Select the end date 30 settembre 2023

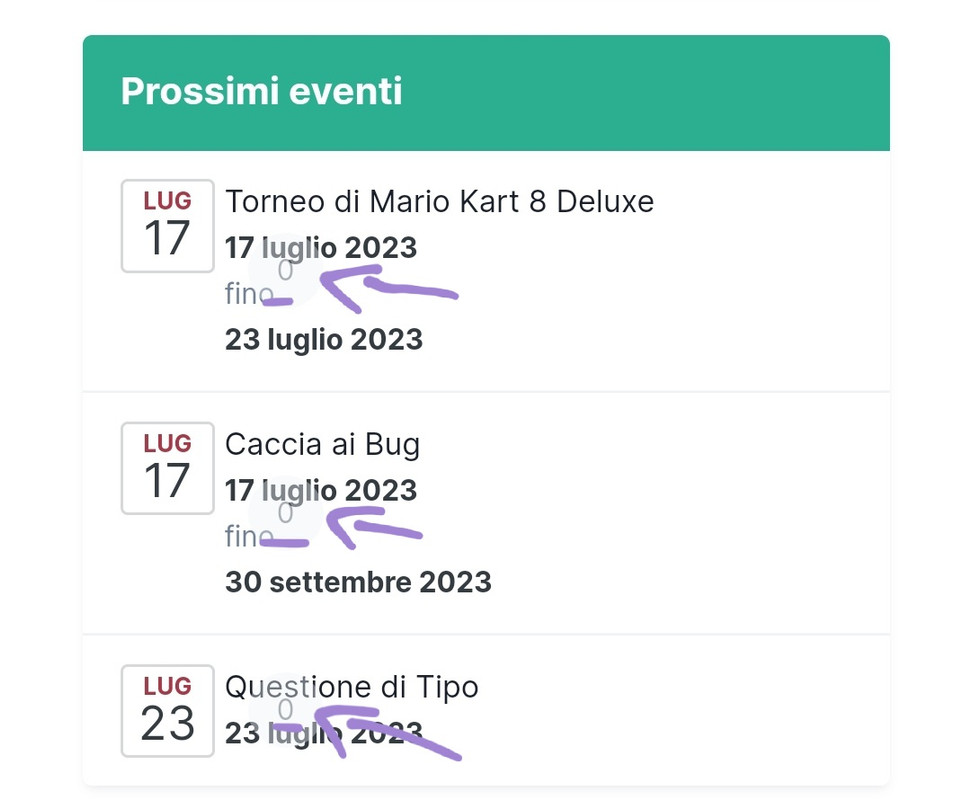click(x=357, y=582)
